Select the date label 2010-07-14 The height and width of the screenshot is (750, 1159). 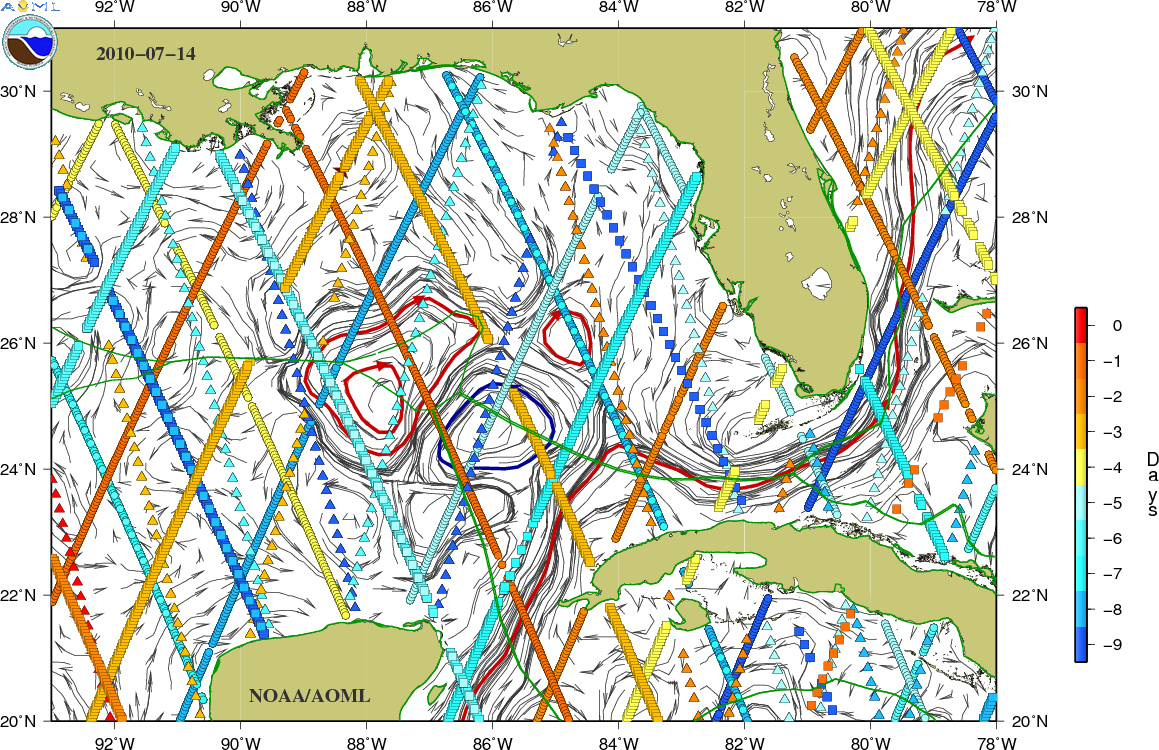coord(146,53)
